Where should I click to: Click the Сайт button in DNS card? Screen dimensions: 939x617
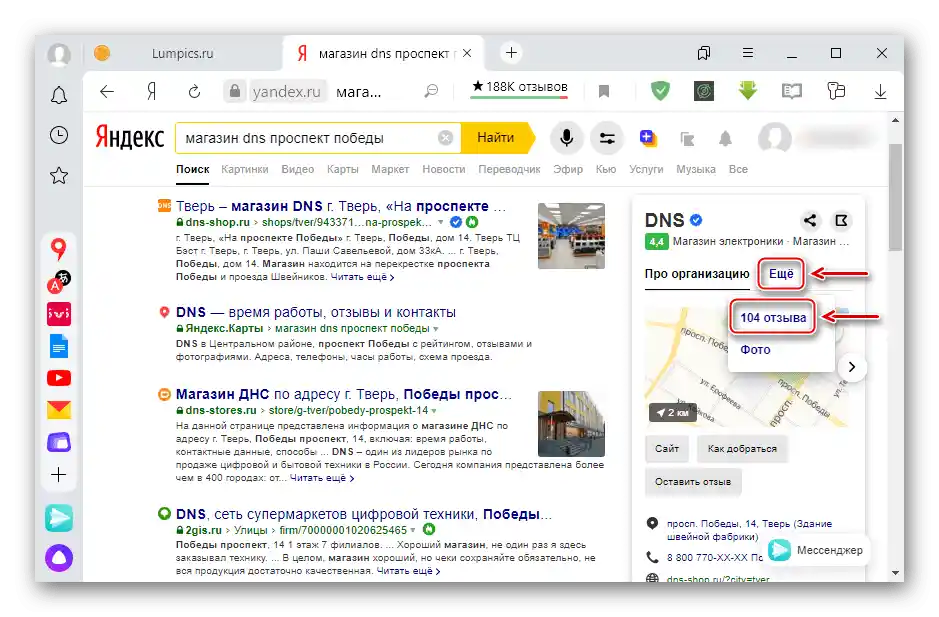point(667,449)
